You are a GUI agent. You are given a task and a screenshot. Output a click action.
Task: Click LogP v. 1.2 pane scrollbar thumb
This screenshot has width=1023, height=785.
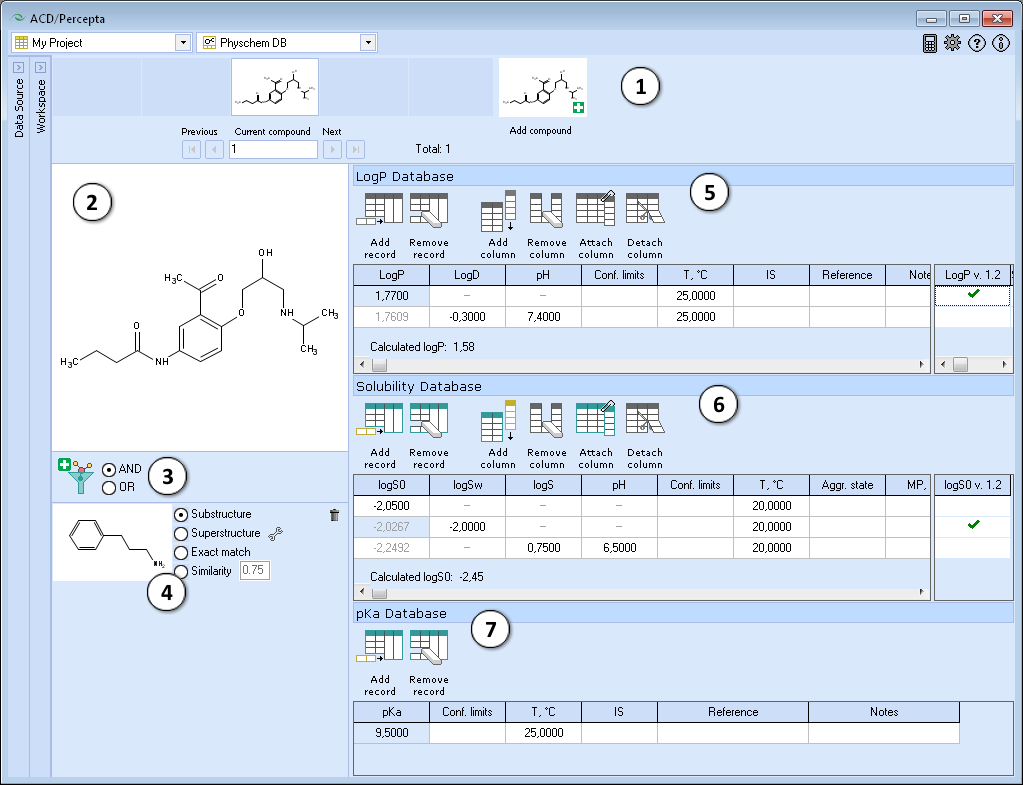coord(960,365)
